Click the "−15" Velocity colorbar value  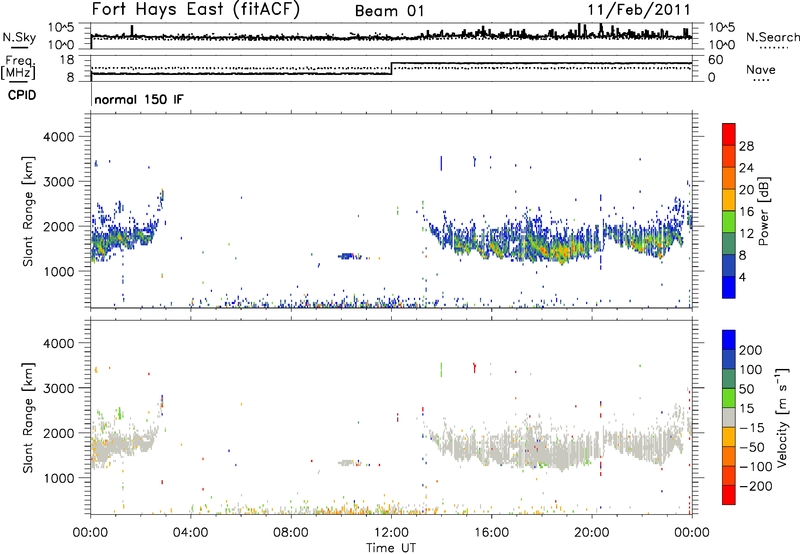coord(752,428)
